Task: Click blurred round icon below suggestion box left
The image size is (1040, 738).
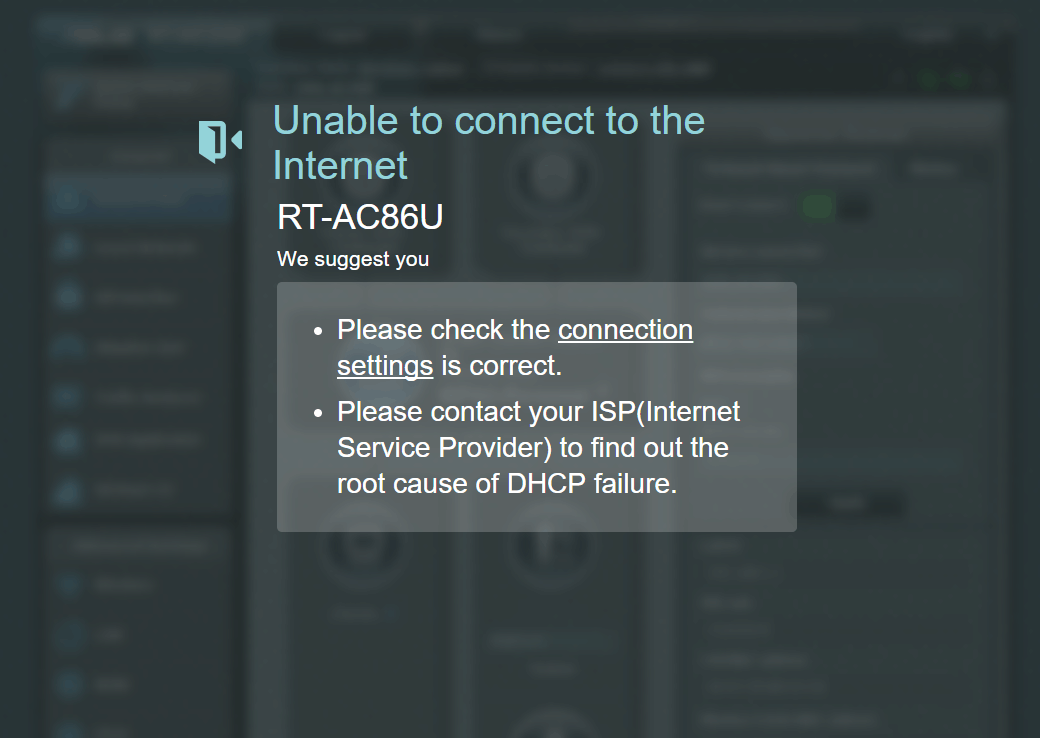Action: 361,545
